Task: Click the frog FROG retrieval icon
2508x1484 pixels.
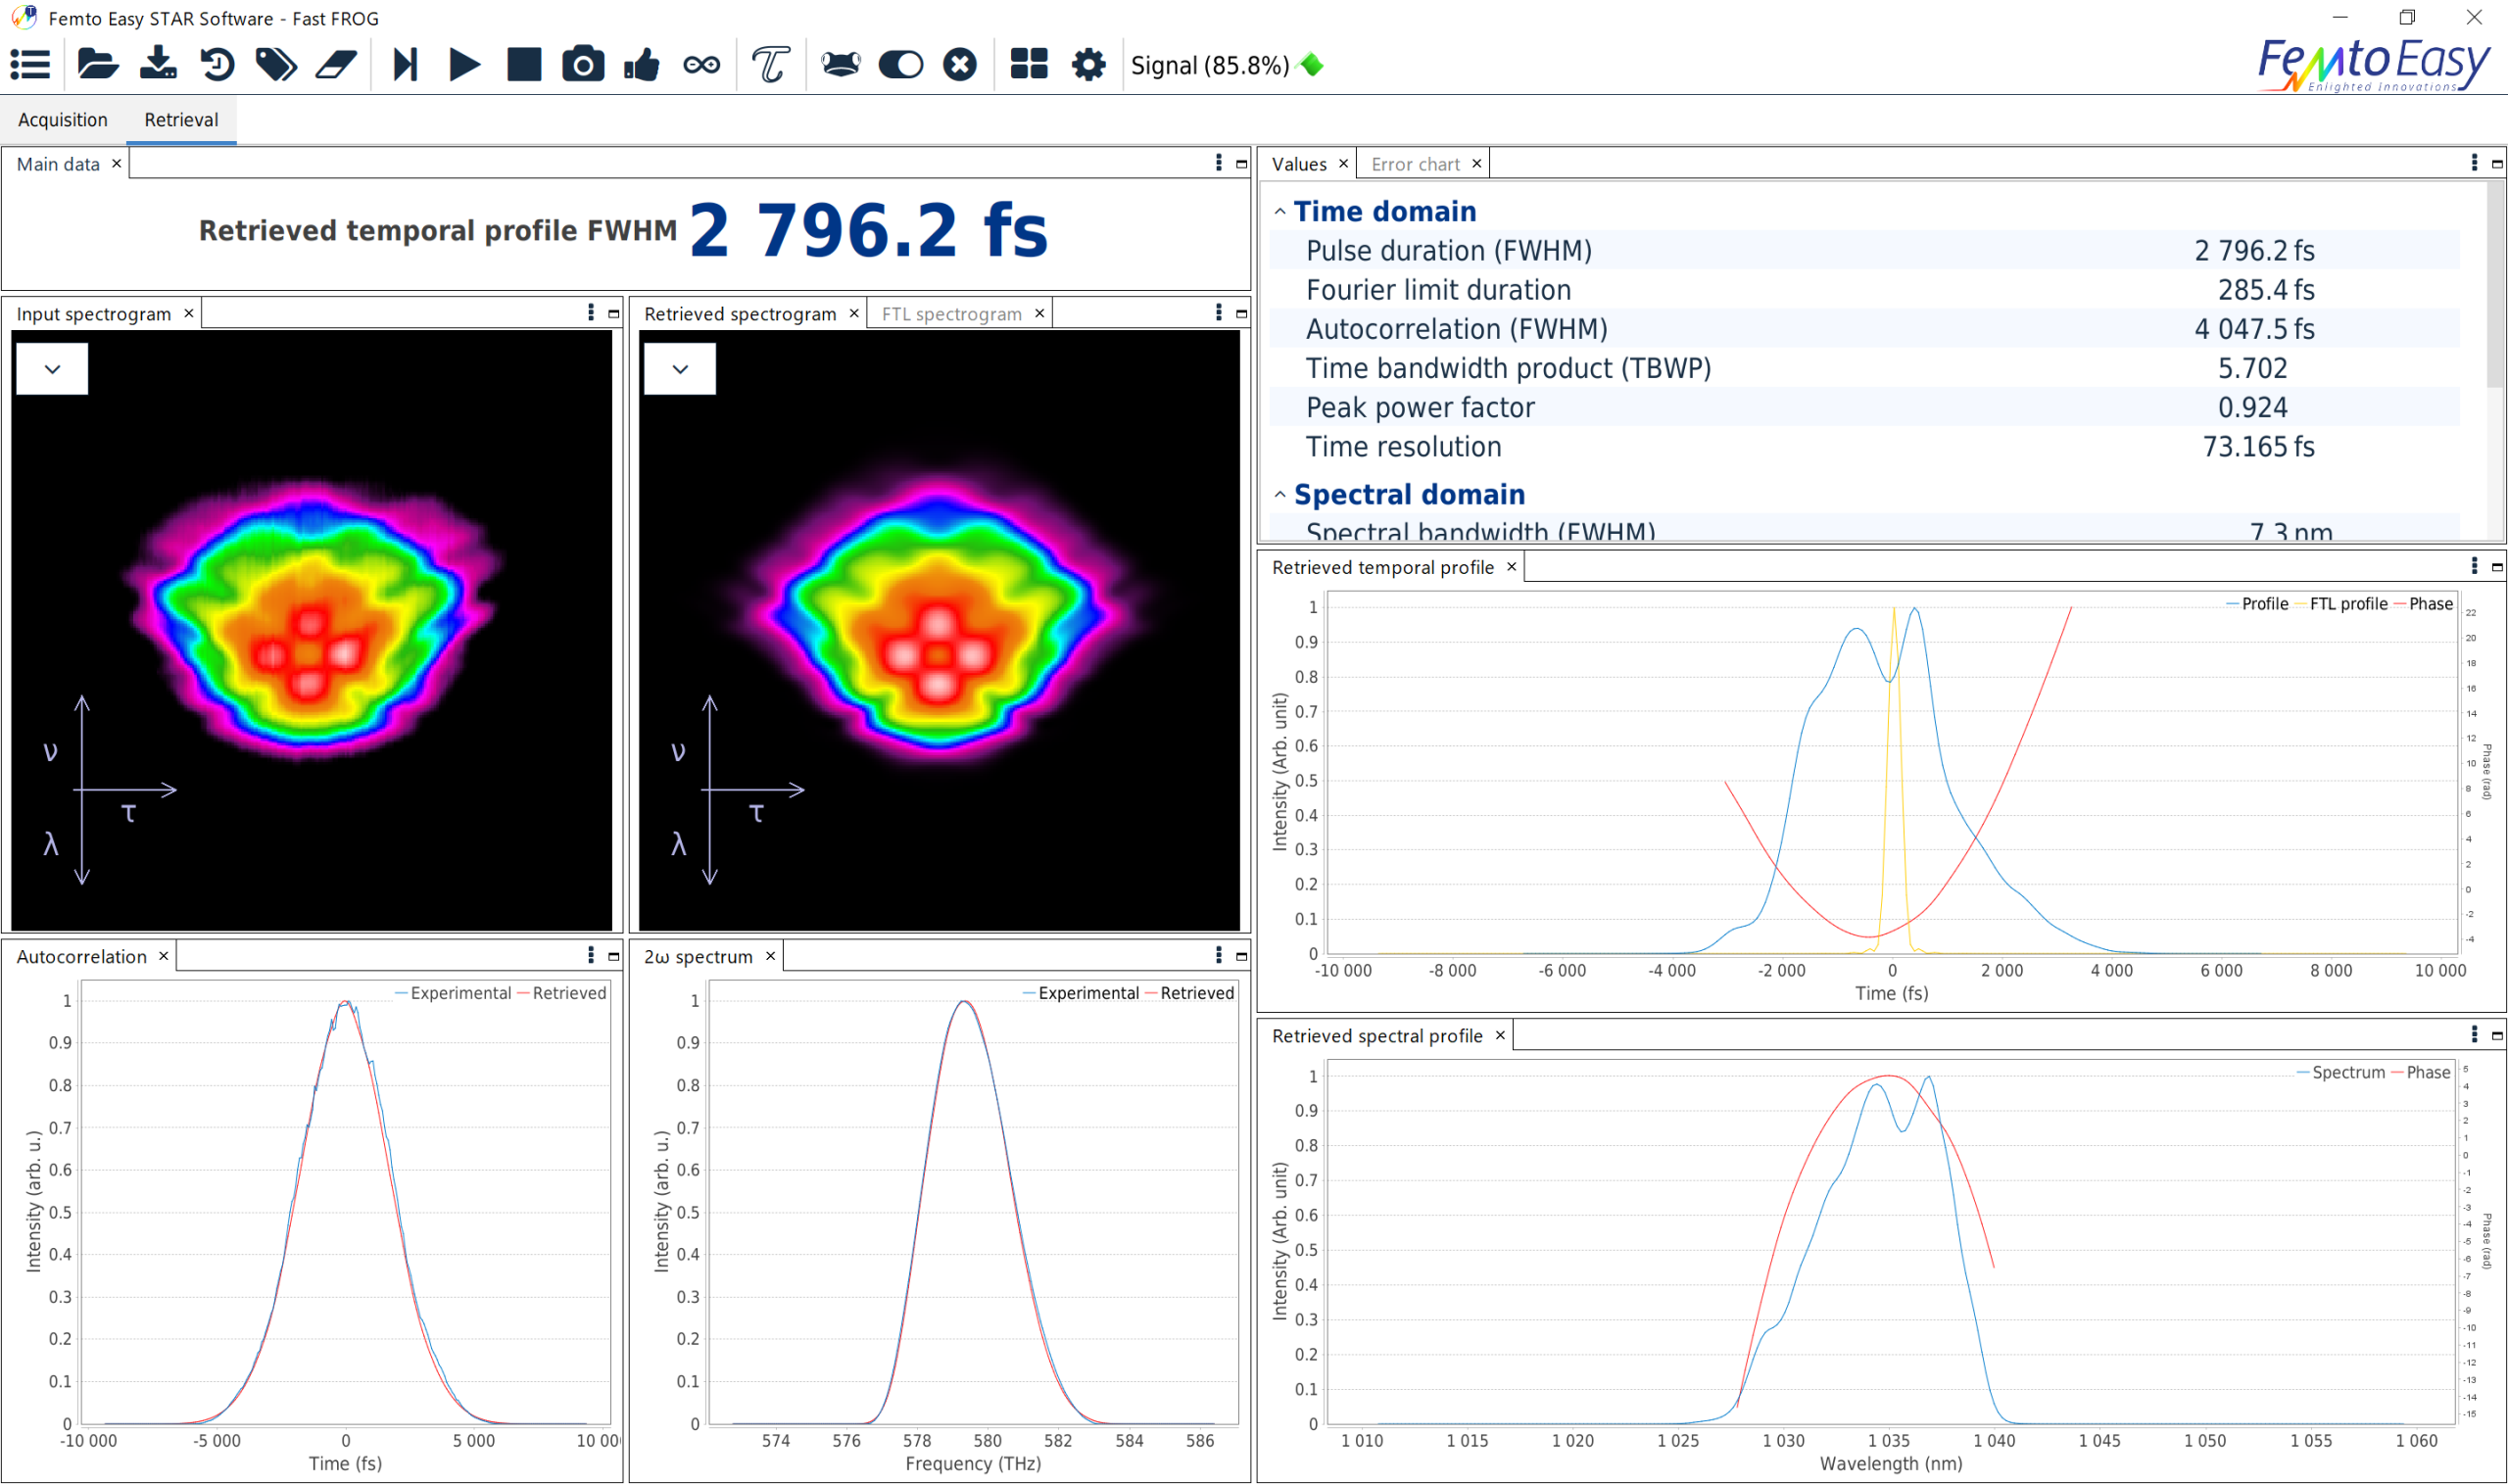Action: coord(840,65)
